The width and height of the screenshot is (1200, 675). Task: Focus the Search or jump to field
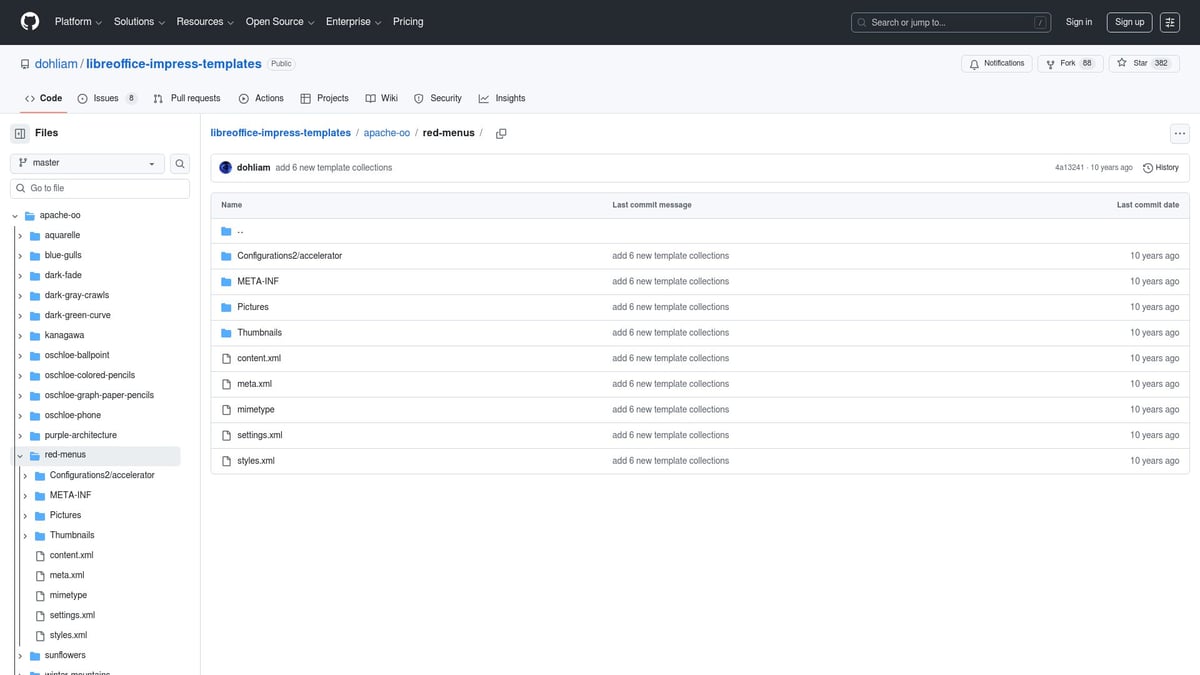click(x=951, y=22)
